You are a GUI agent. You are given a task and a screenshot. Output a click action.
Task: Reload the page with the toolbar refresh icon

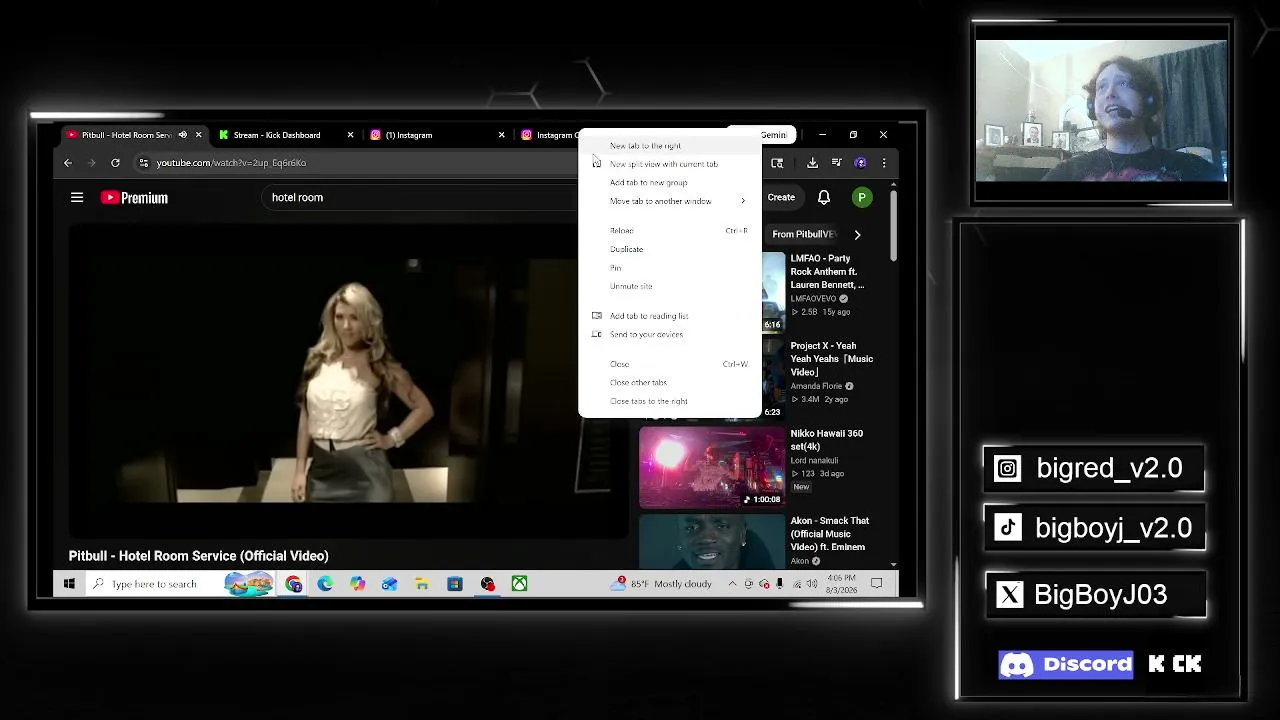(116, 163)
